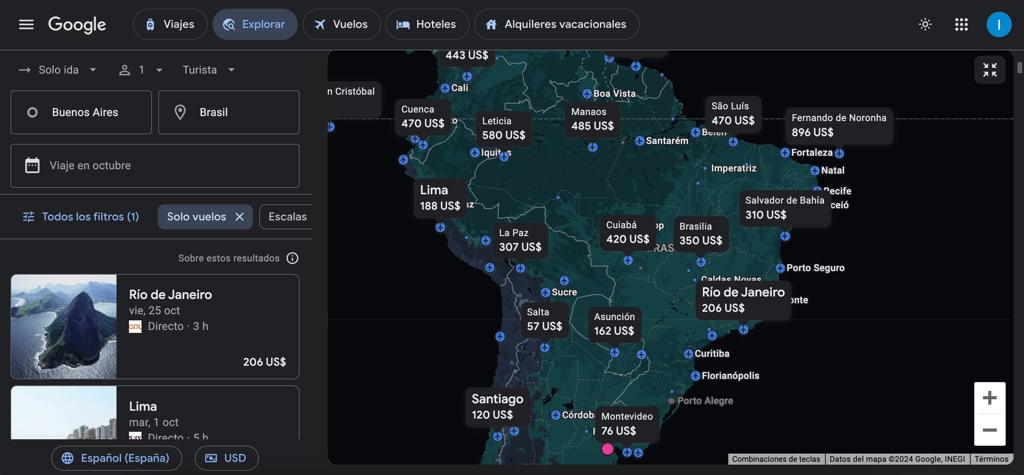Expand the Solo ida trip type dropdown
The image size is (1024, 475).
(58, 70)
